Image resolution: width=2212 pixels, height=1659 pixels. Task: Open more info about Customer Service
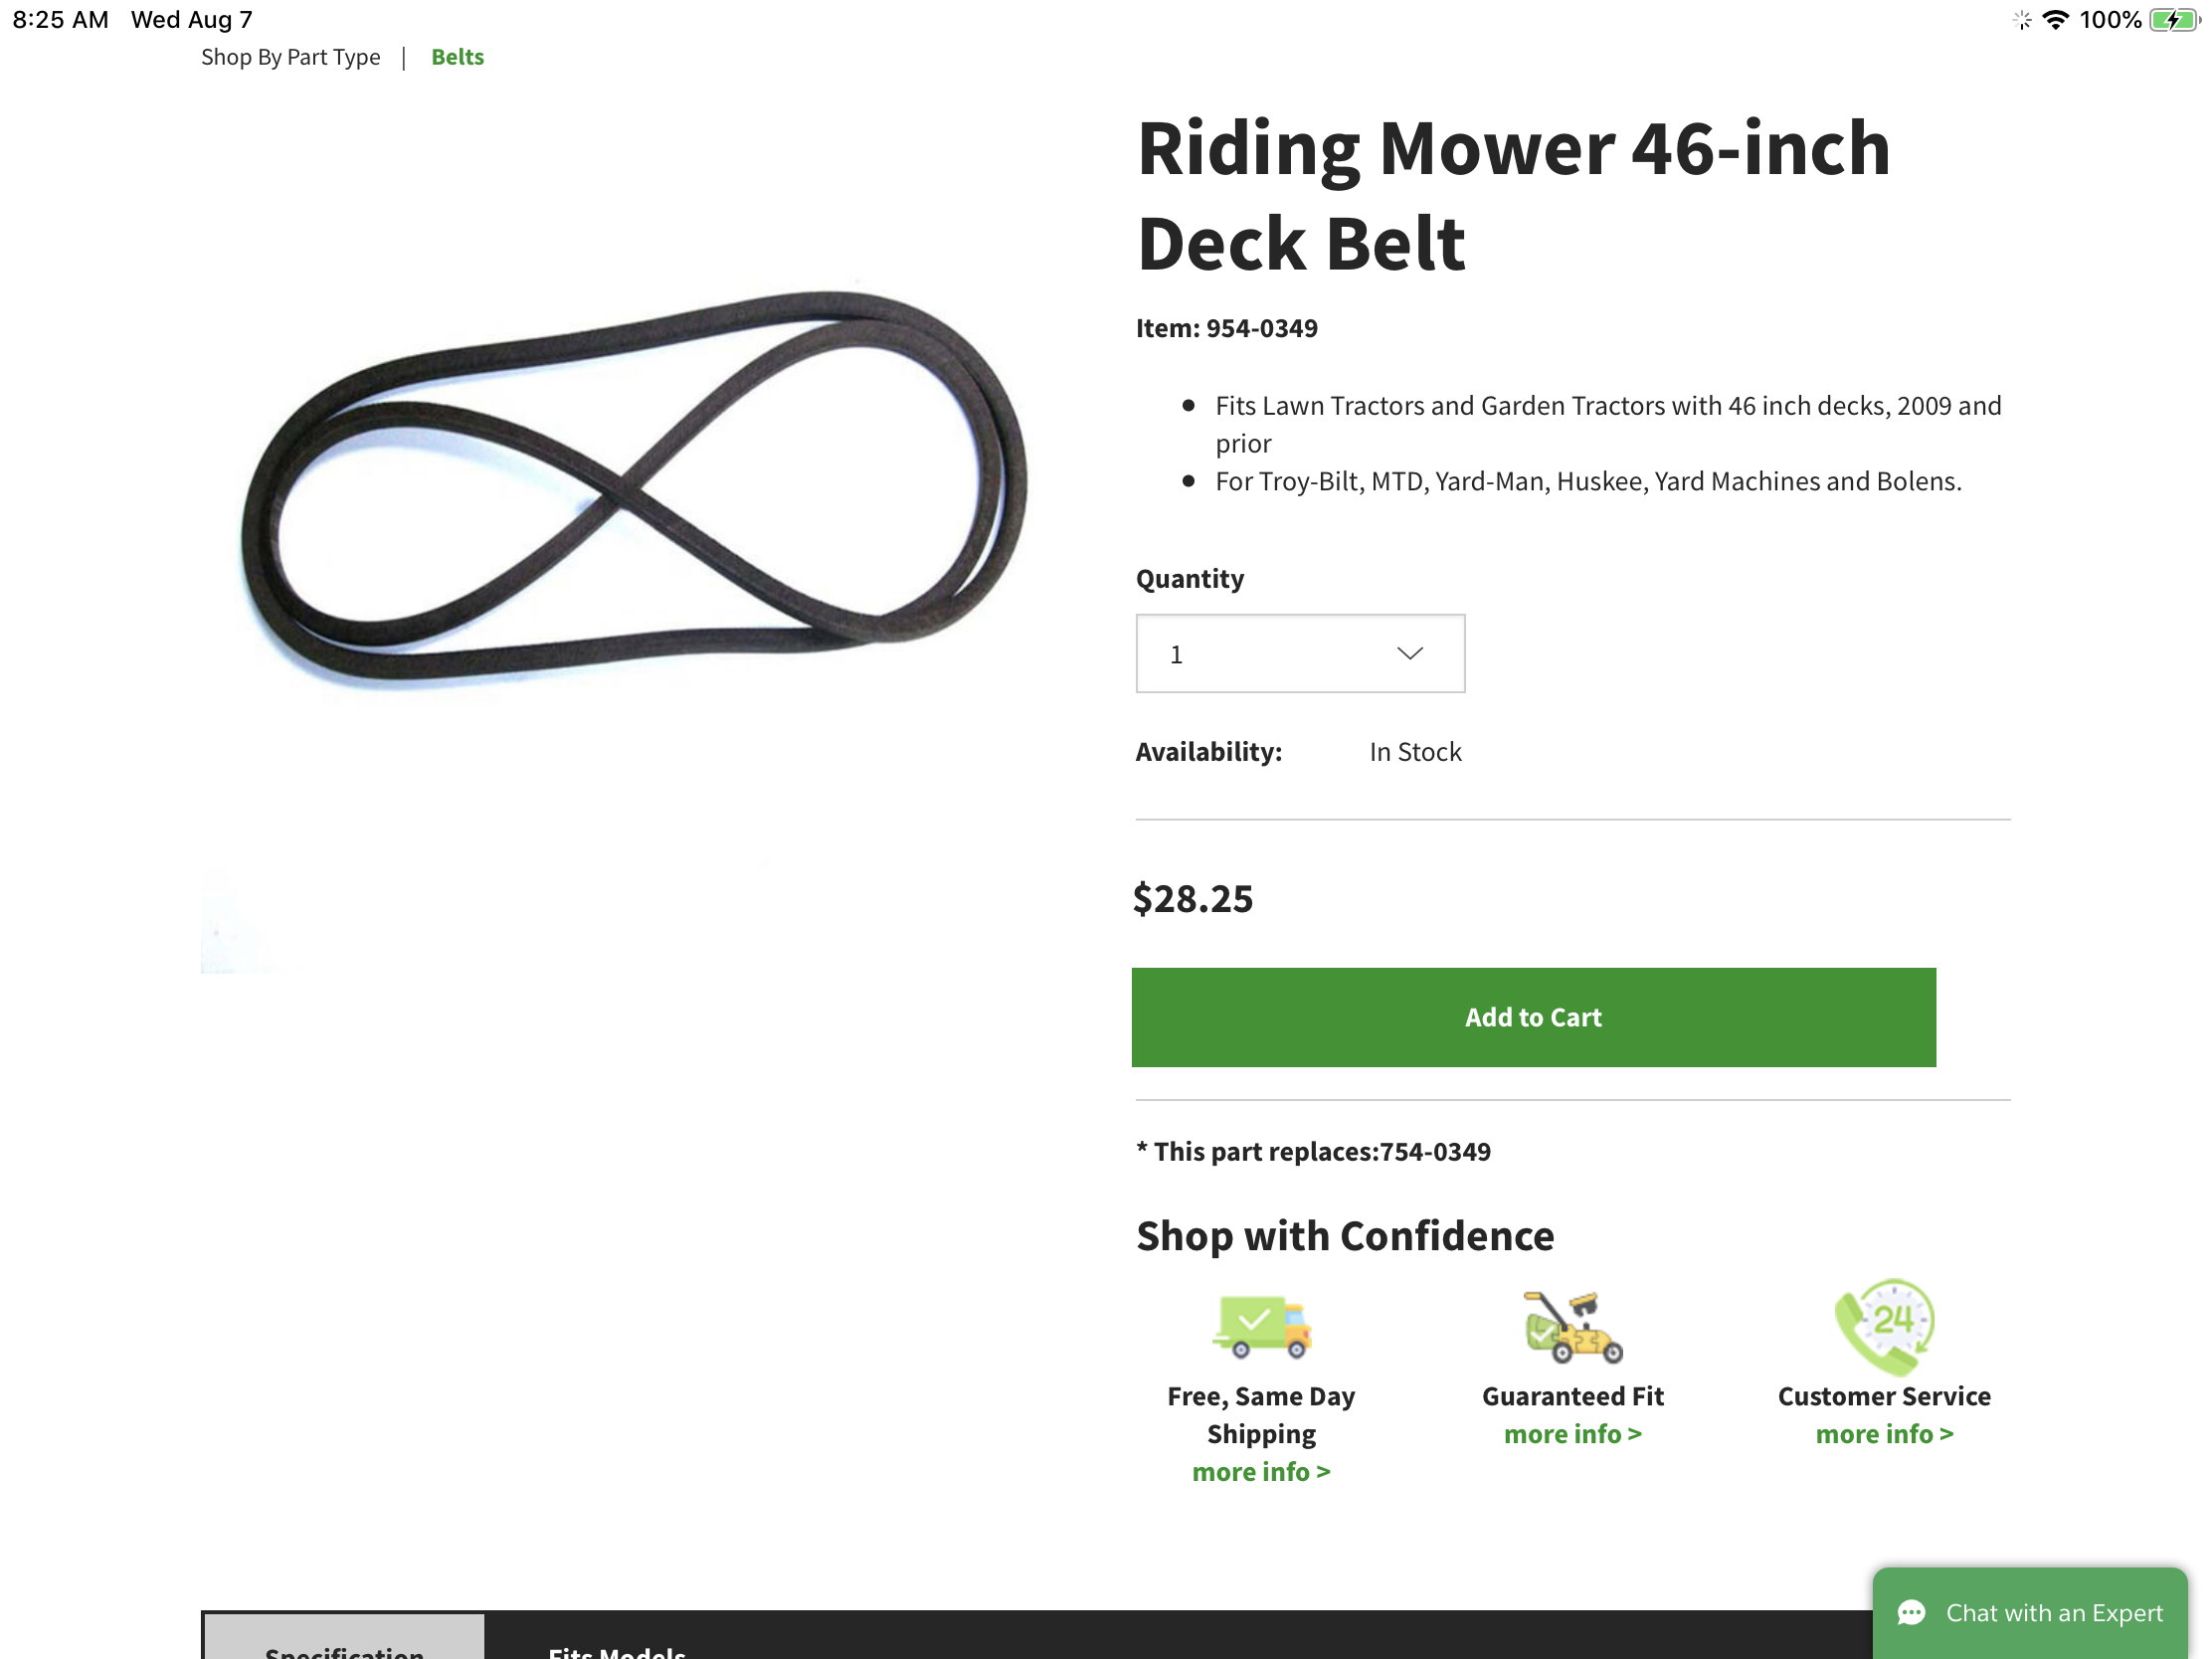point(1884,1434)
